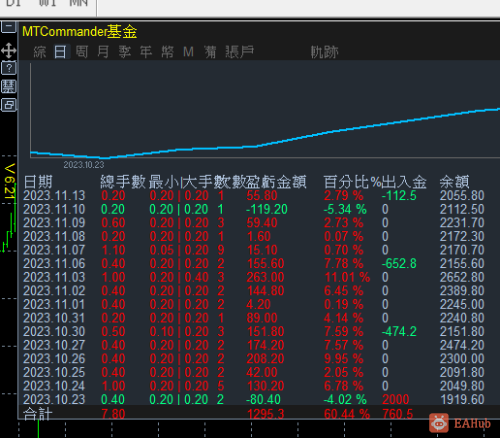The image size is (500, 438).
Task: Click the 0.20 | 0.40 lot range
Action: pos(179,277)
